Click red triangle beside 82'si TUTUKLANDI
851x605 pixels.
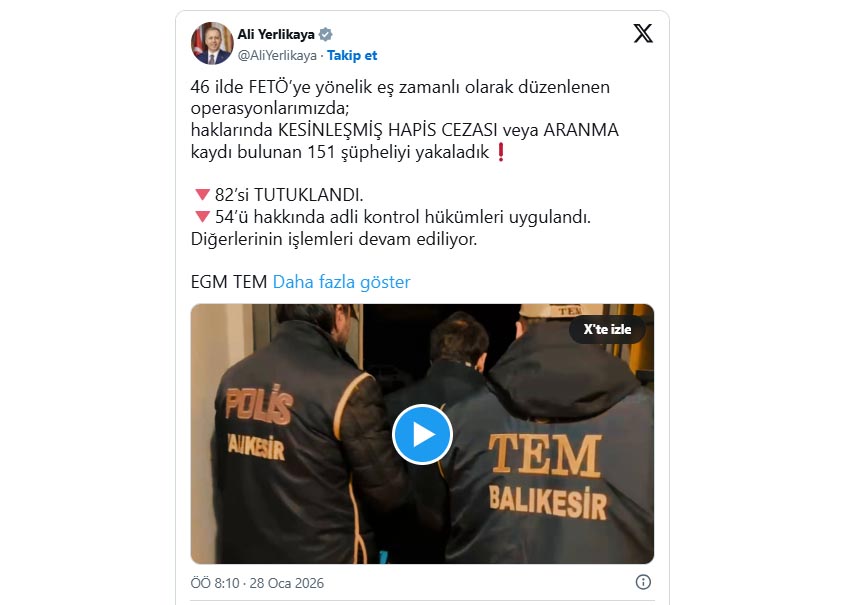click(202, 194)
